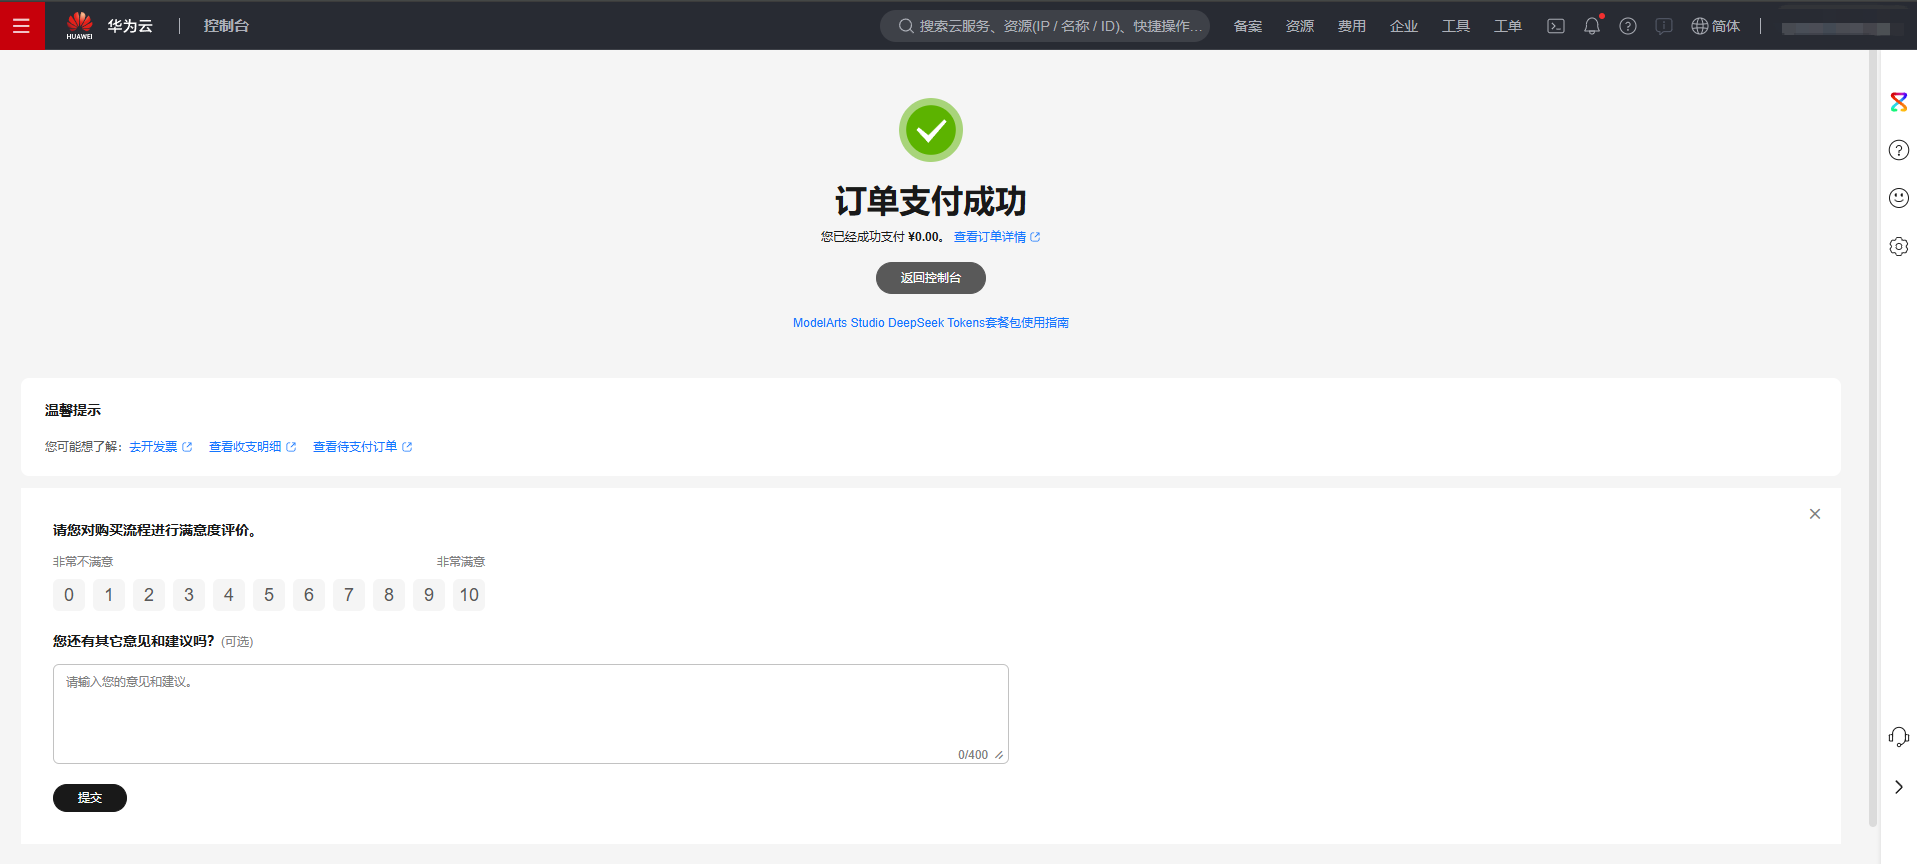Click external-link icon beside 查看收支明细
Image resolution: width=1917 pixels, height=864 pixels.
(x=291, y=447)
